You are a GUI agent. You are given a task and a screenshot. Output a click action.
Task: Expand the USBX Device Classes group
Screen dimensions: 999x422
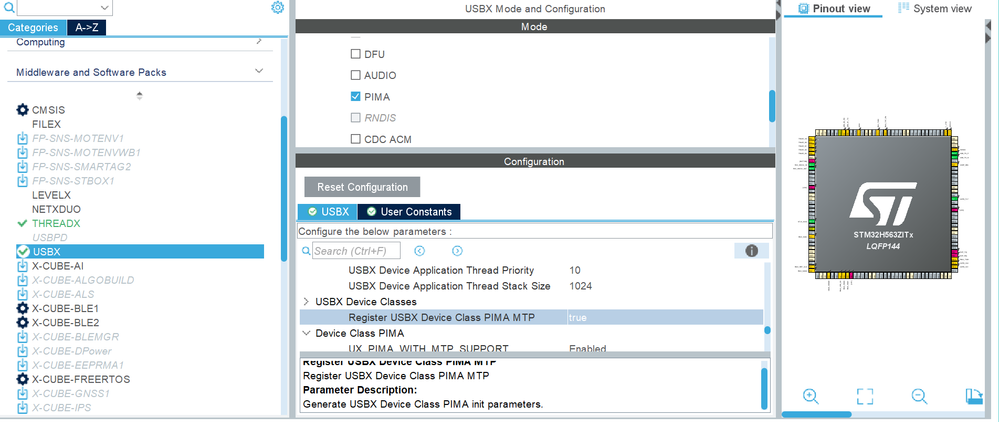306,302
